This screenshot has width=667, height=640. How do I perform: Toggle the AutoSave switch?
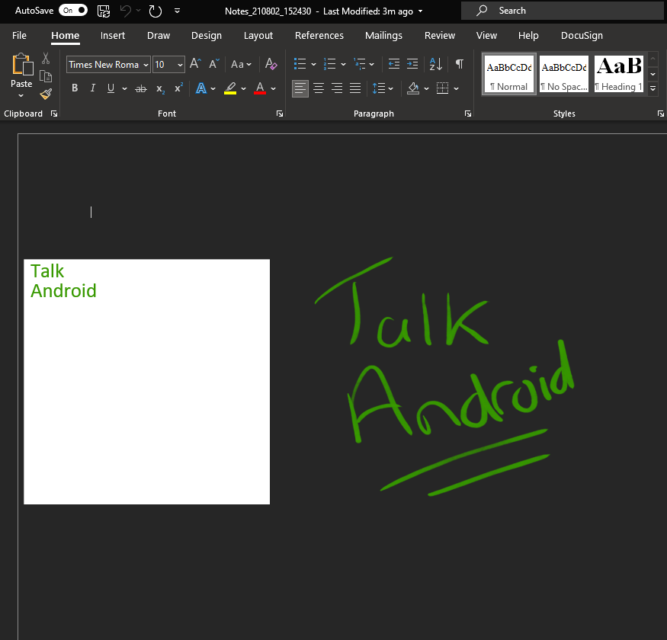[73, 11]
